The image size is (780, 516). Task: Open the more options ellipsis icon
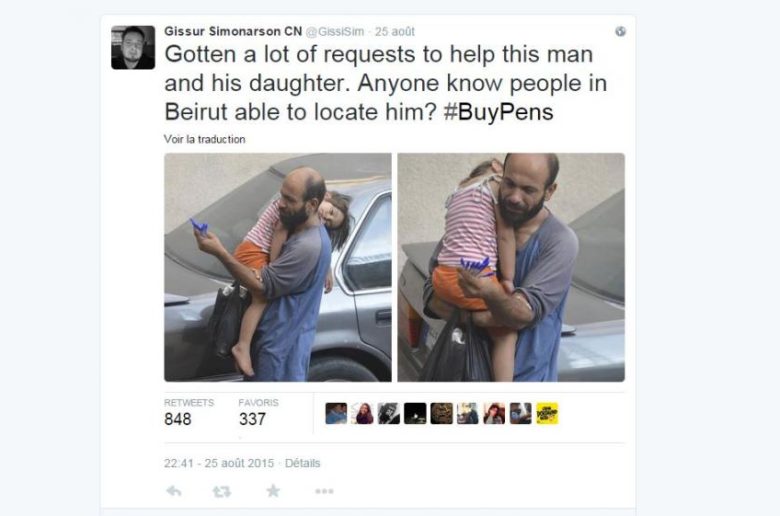tap(324, 492)
